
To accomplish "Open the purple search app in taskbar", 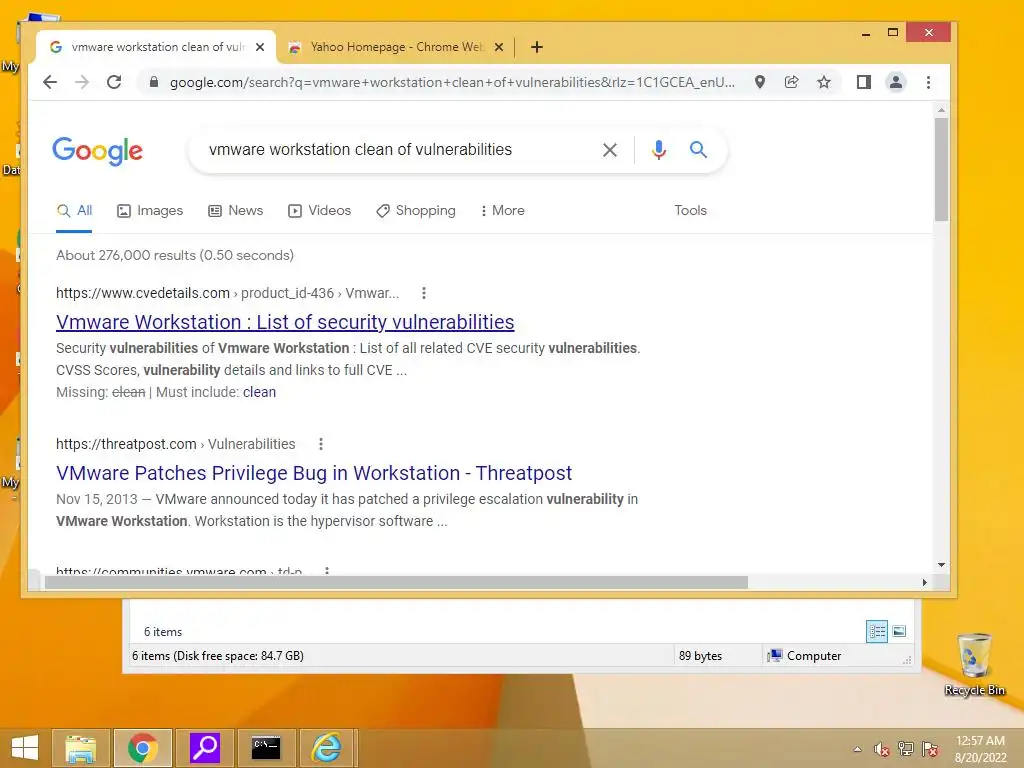I will click(x=204, y=748).
